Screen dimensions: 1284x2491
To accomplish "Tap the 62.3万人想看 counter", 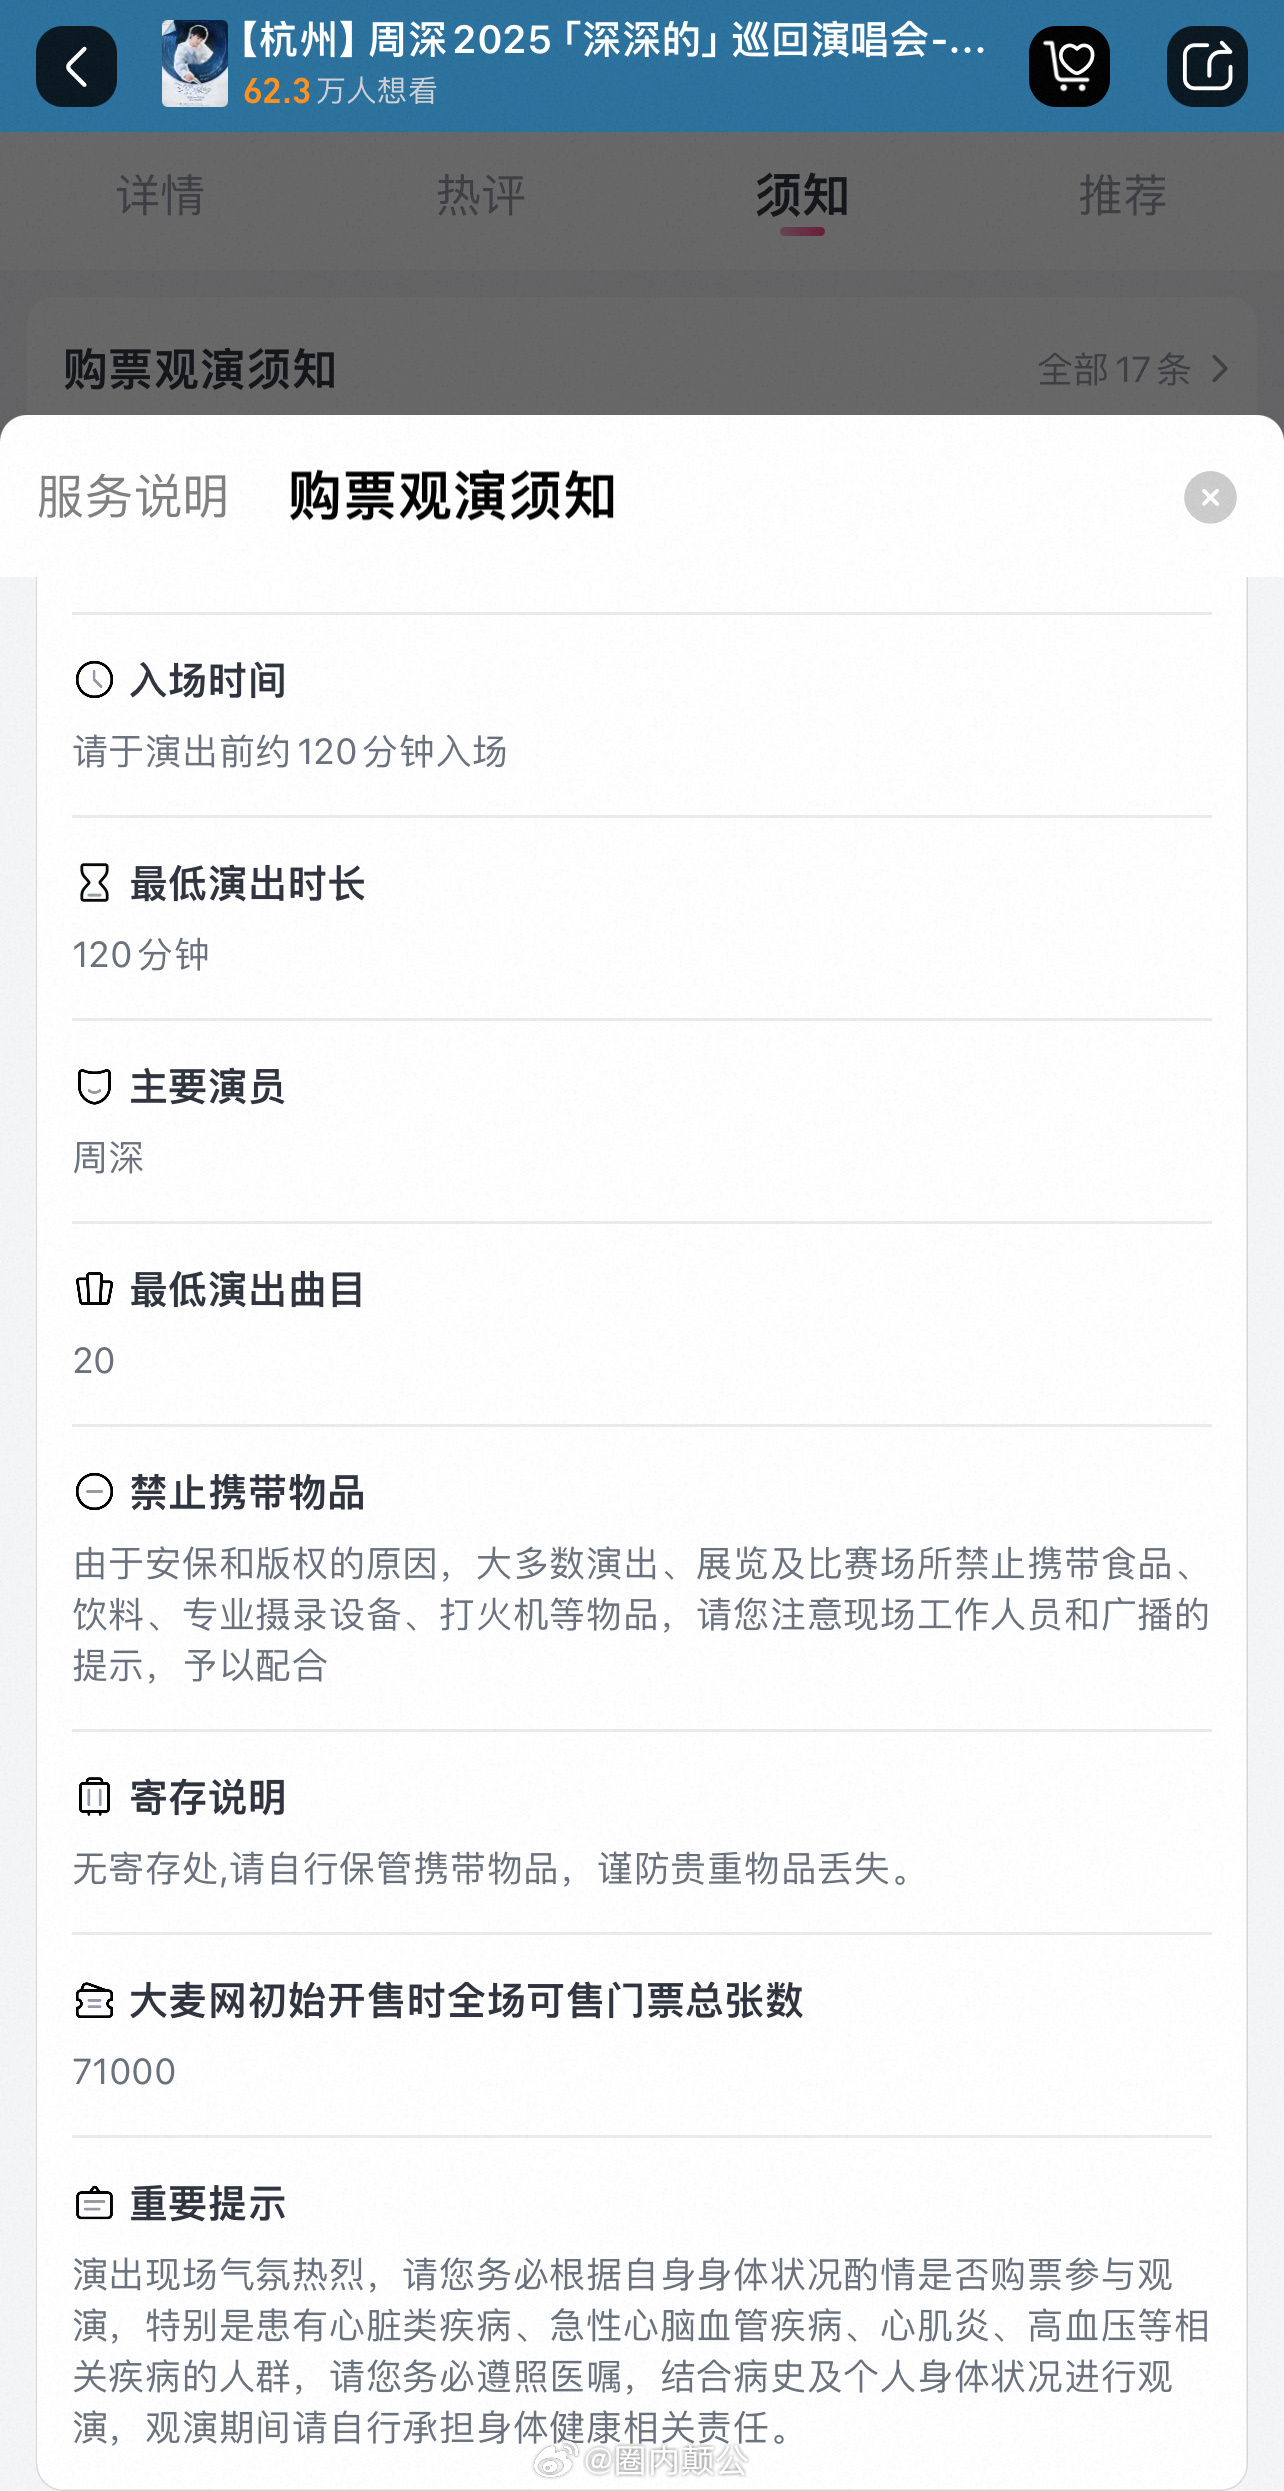I will (340, 91).
